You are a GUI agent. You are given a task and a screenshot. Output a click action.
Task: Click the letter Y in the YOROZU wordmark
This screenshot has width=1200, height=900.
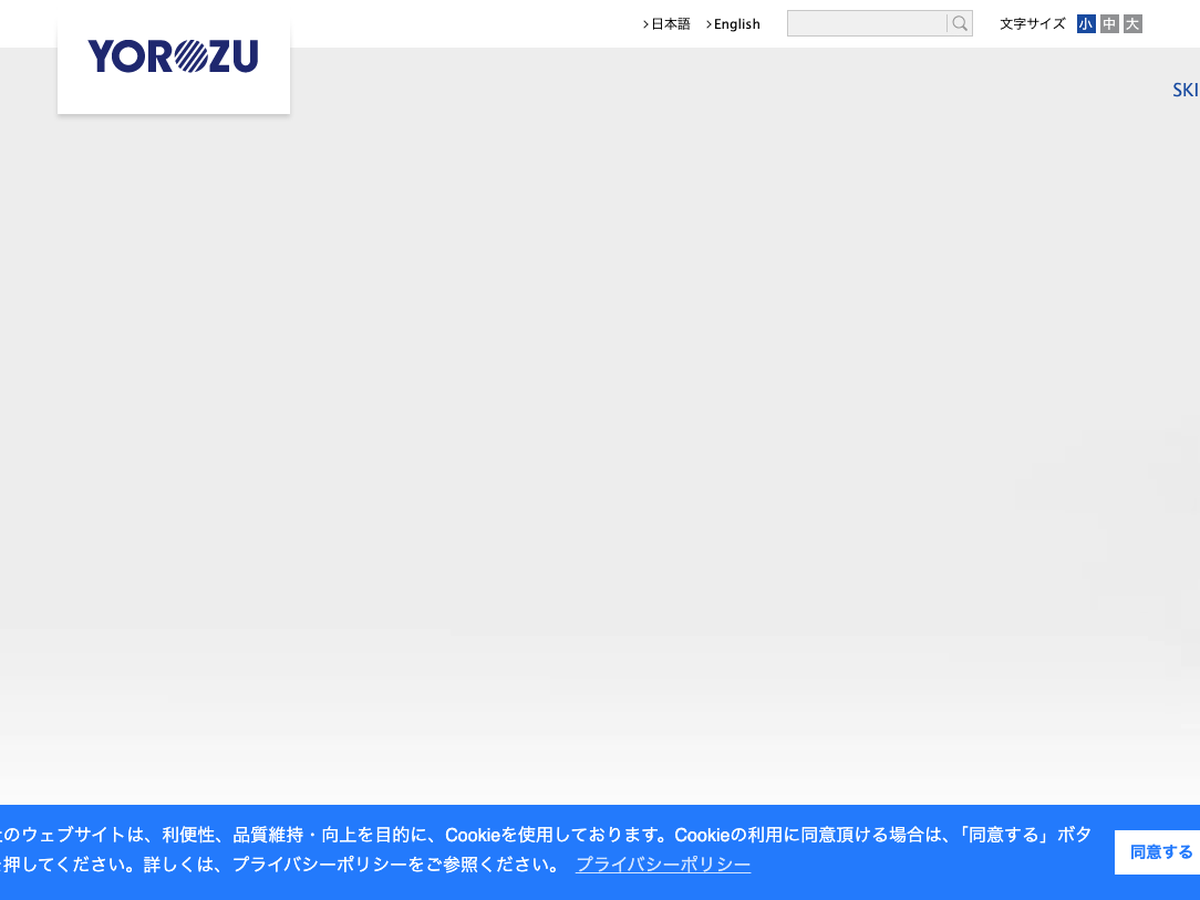tap(102, 57)
